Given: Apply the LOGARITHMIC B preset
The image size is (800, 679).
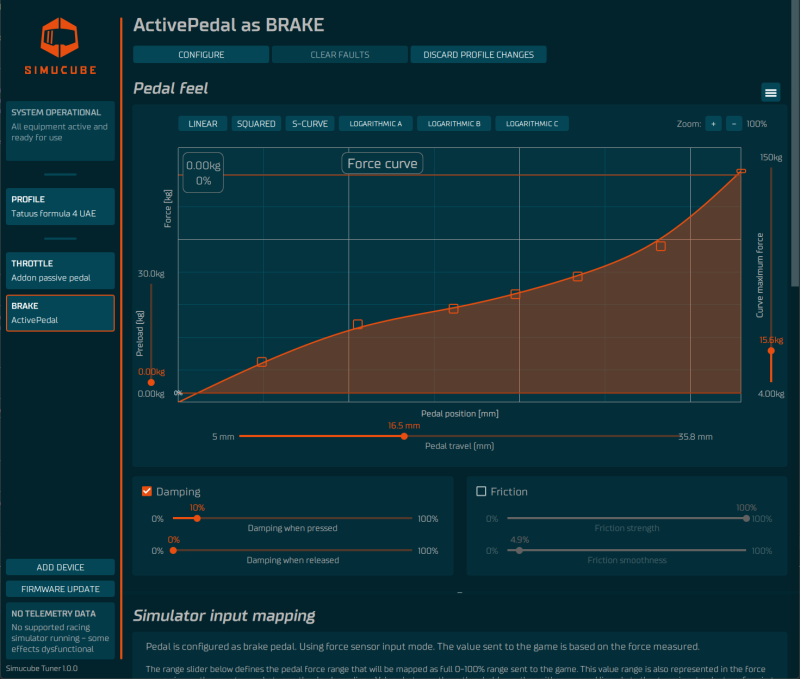Looking at the screenshot, I should [454, 124].
